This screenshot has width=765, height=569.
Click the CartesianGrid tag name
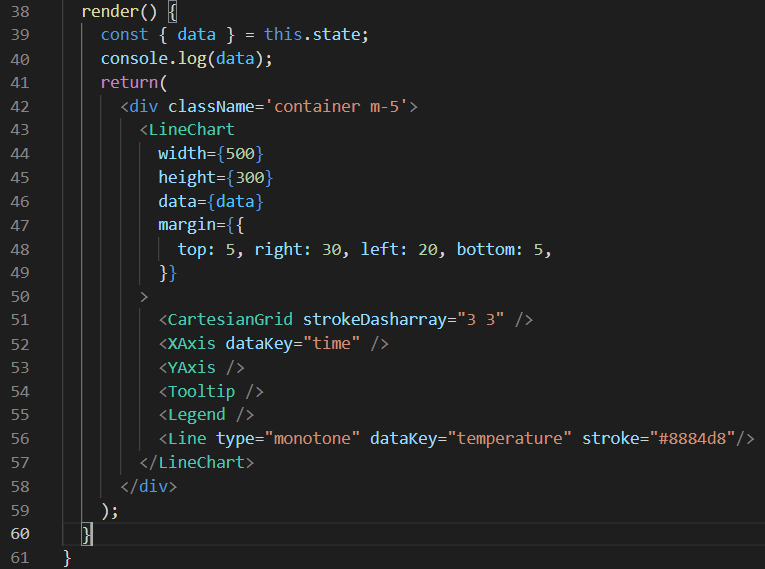[230, 320]
